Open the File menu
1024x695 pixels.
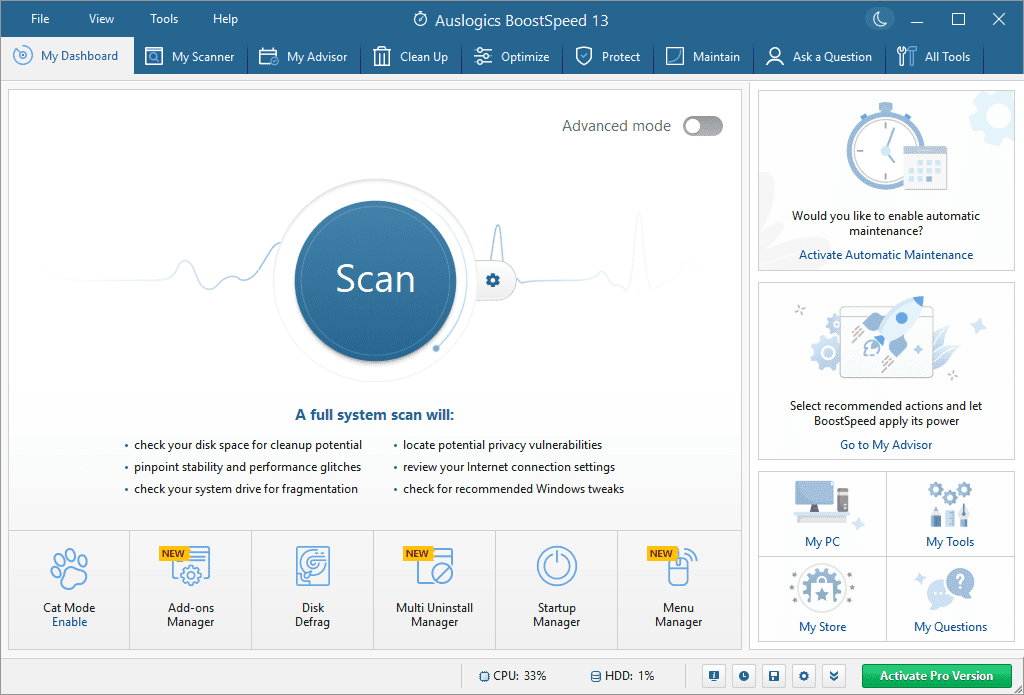point(40,19)
